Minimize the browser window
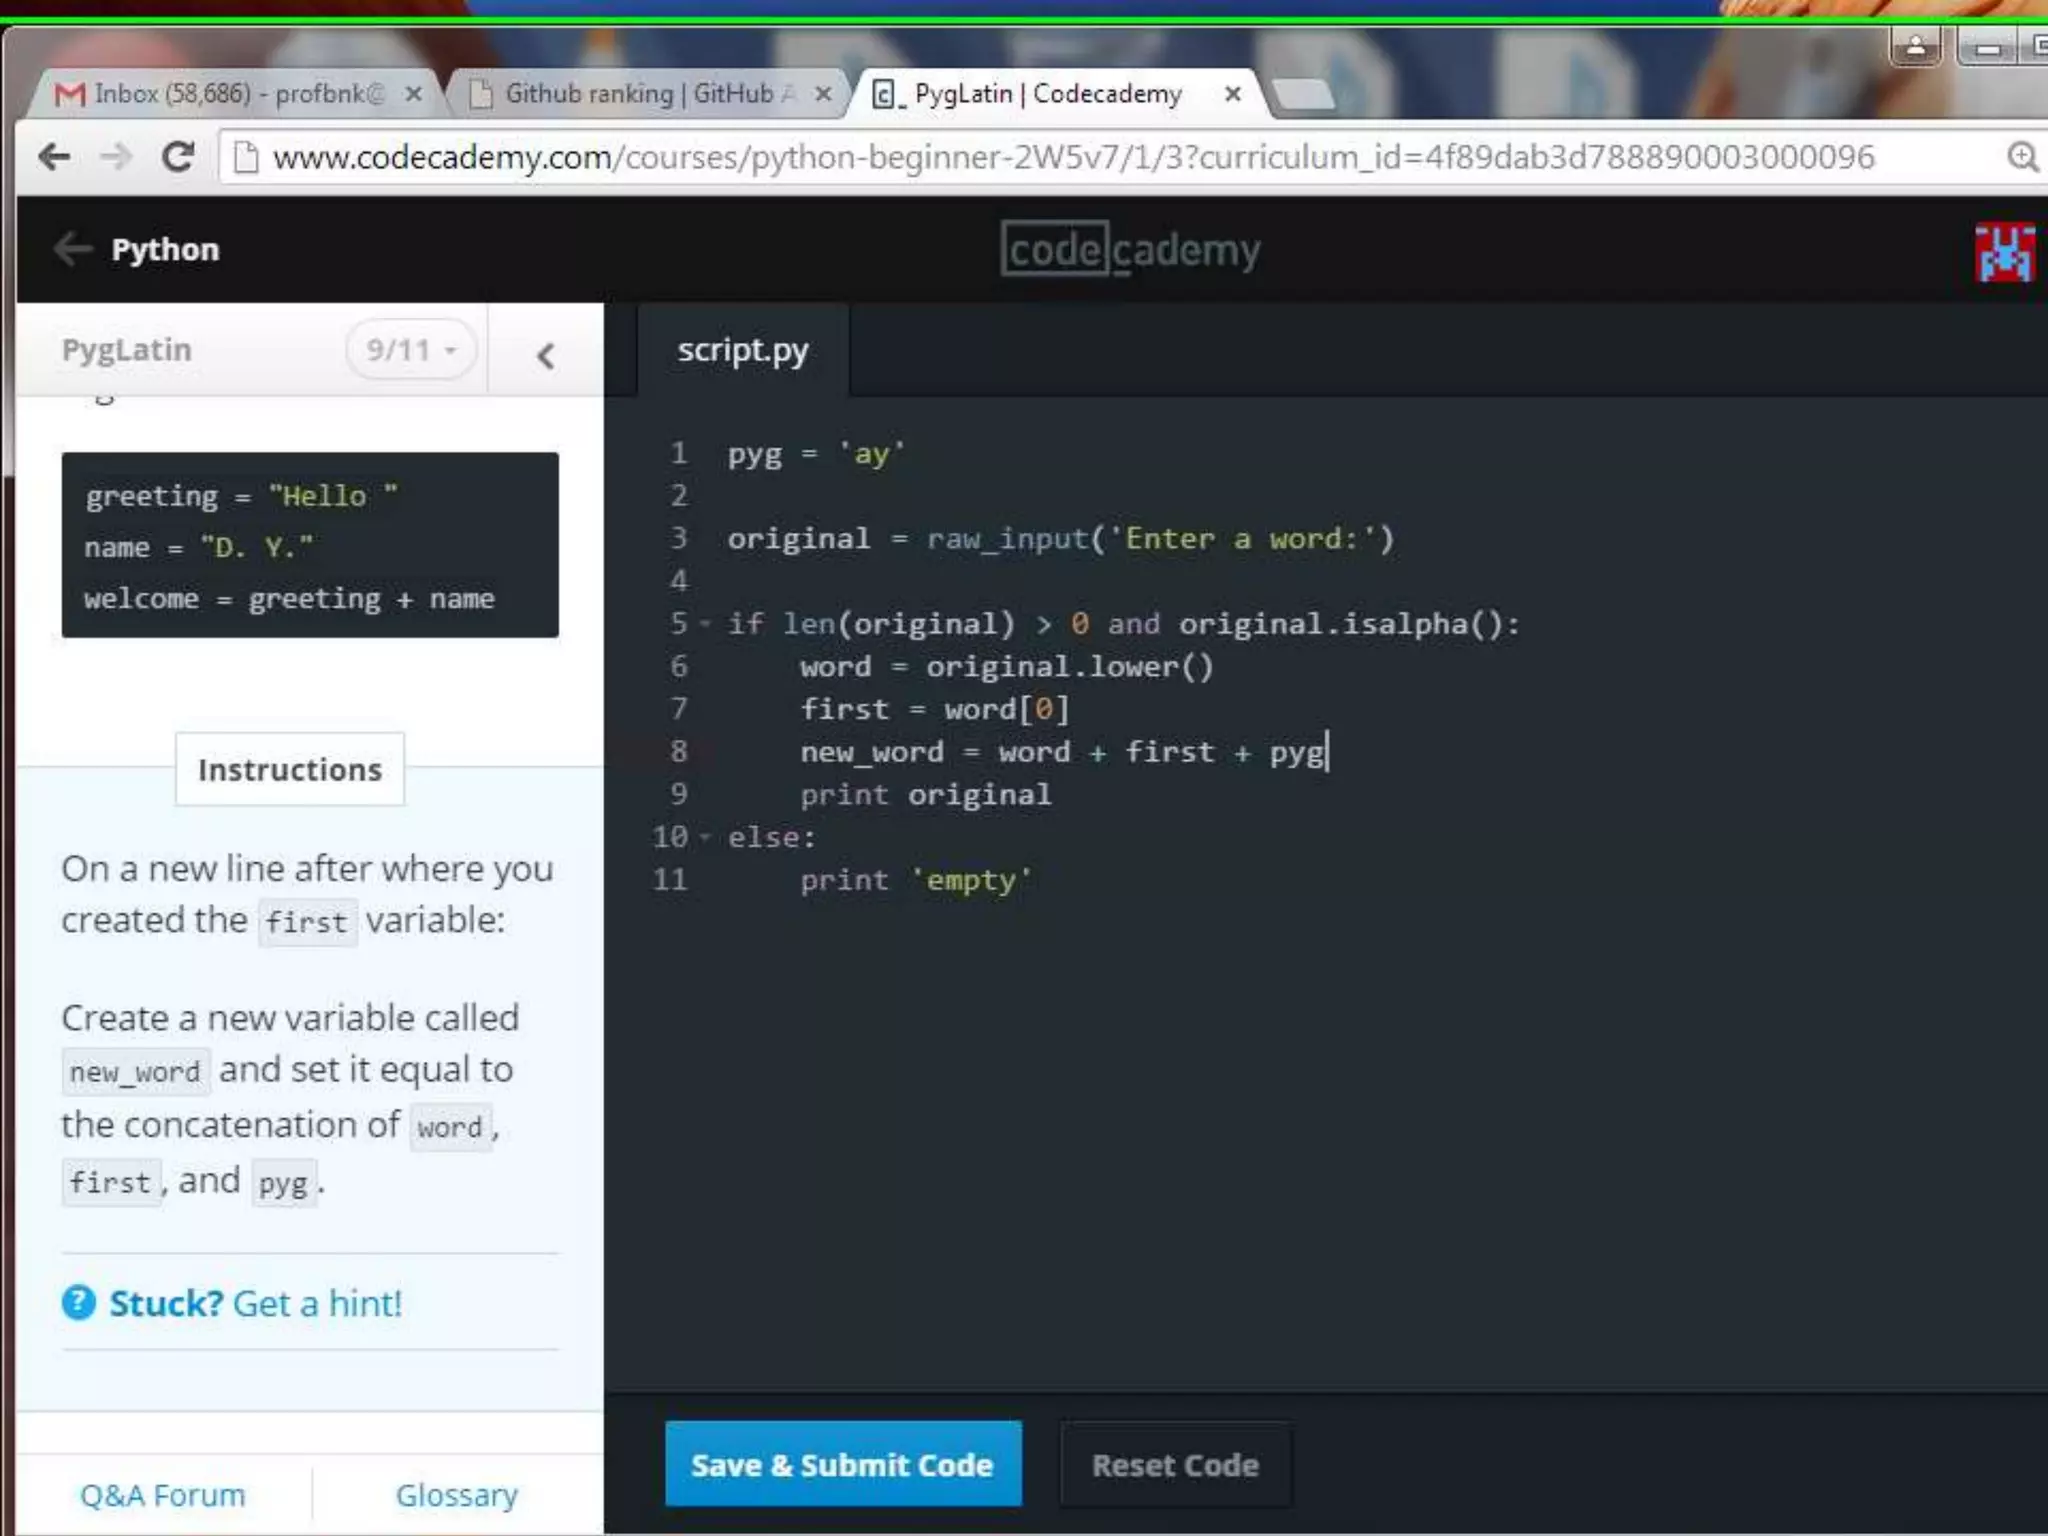The height and width of the screenshot is (1536, 2048). coord(1987,47)
